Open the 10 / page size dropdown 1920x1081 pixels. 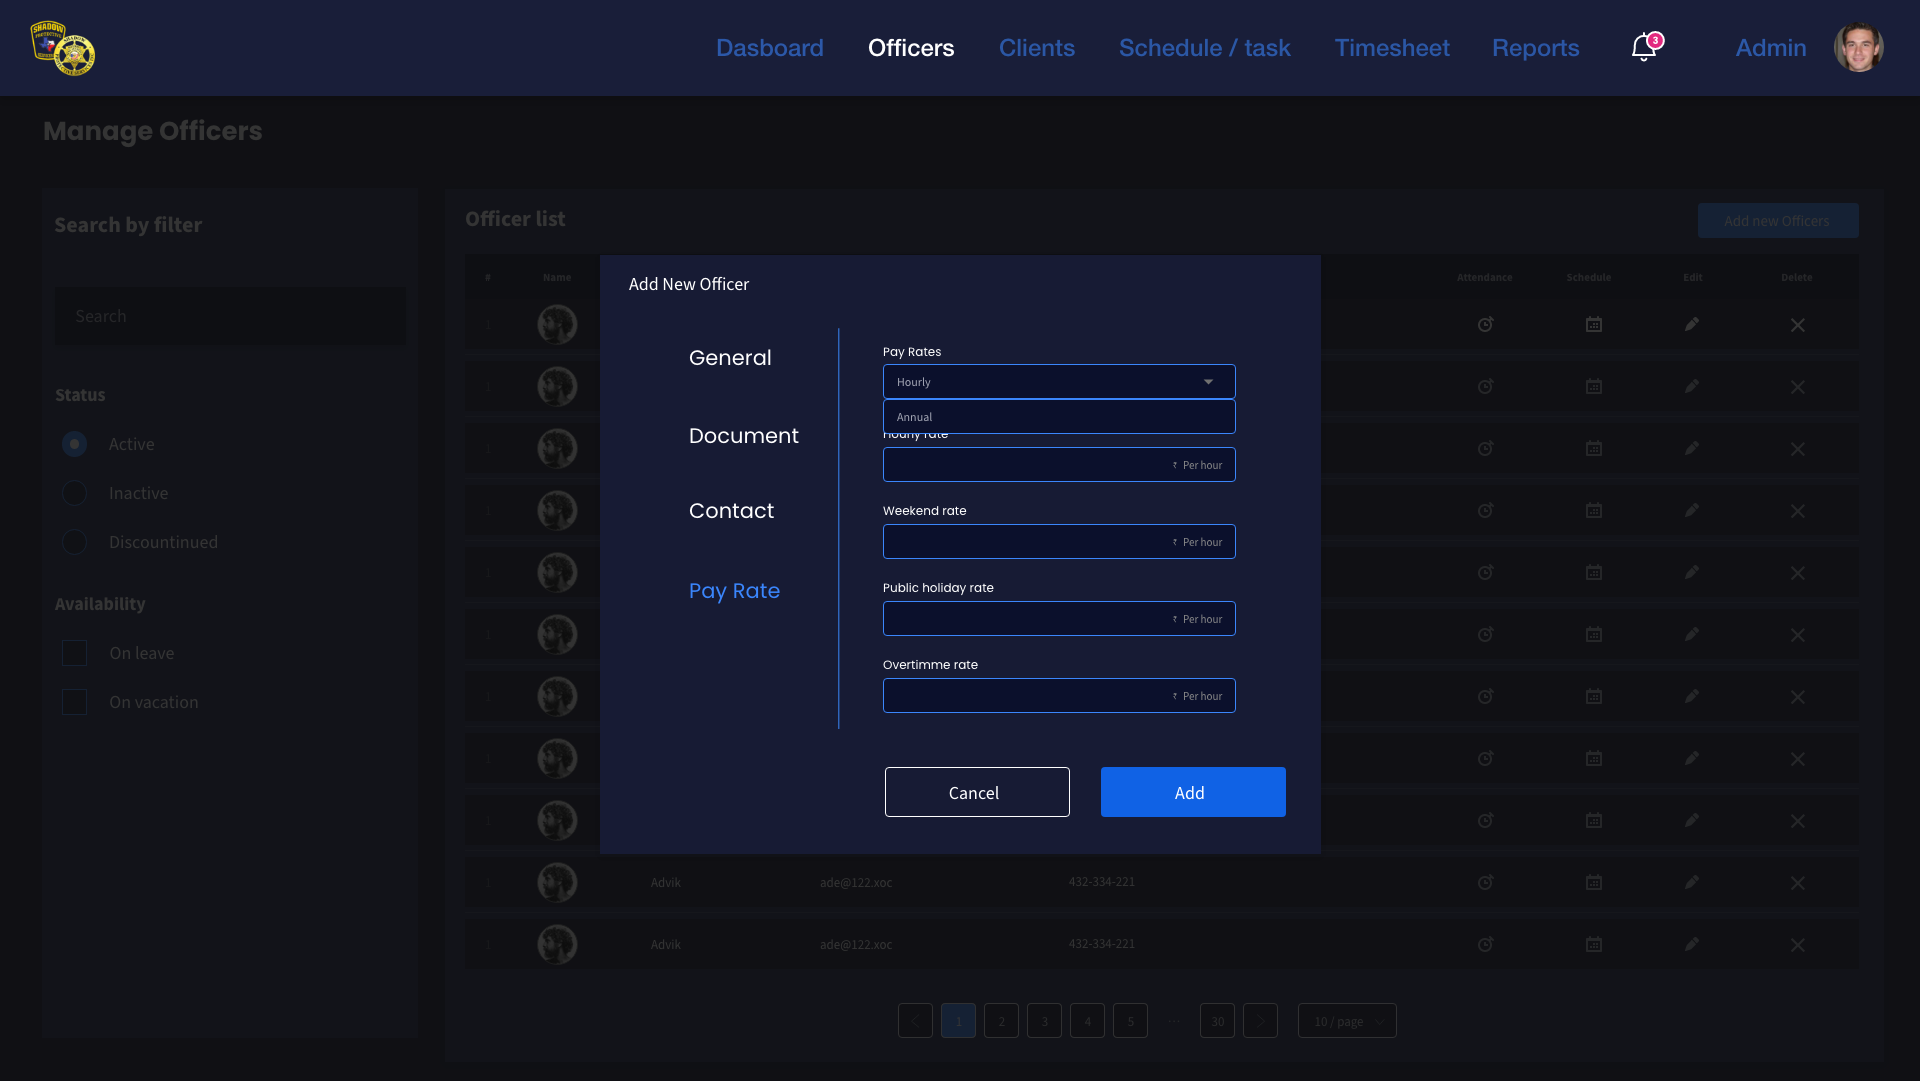click(1346, 1021)
